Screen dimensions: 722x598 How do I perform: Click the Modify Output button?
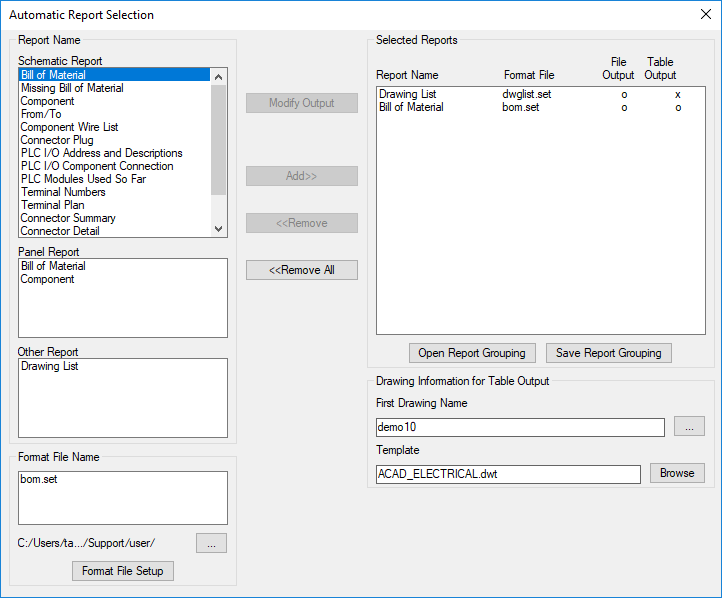302,103
